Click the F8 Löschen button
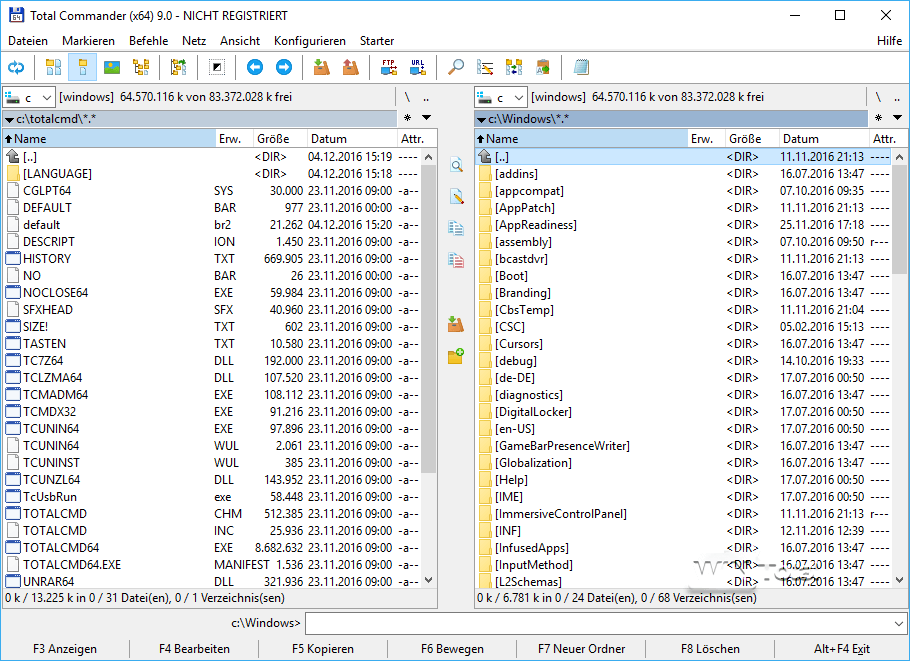 click(x=710, y=649)
